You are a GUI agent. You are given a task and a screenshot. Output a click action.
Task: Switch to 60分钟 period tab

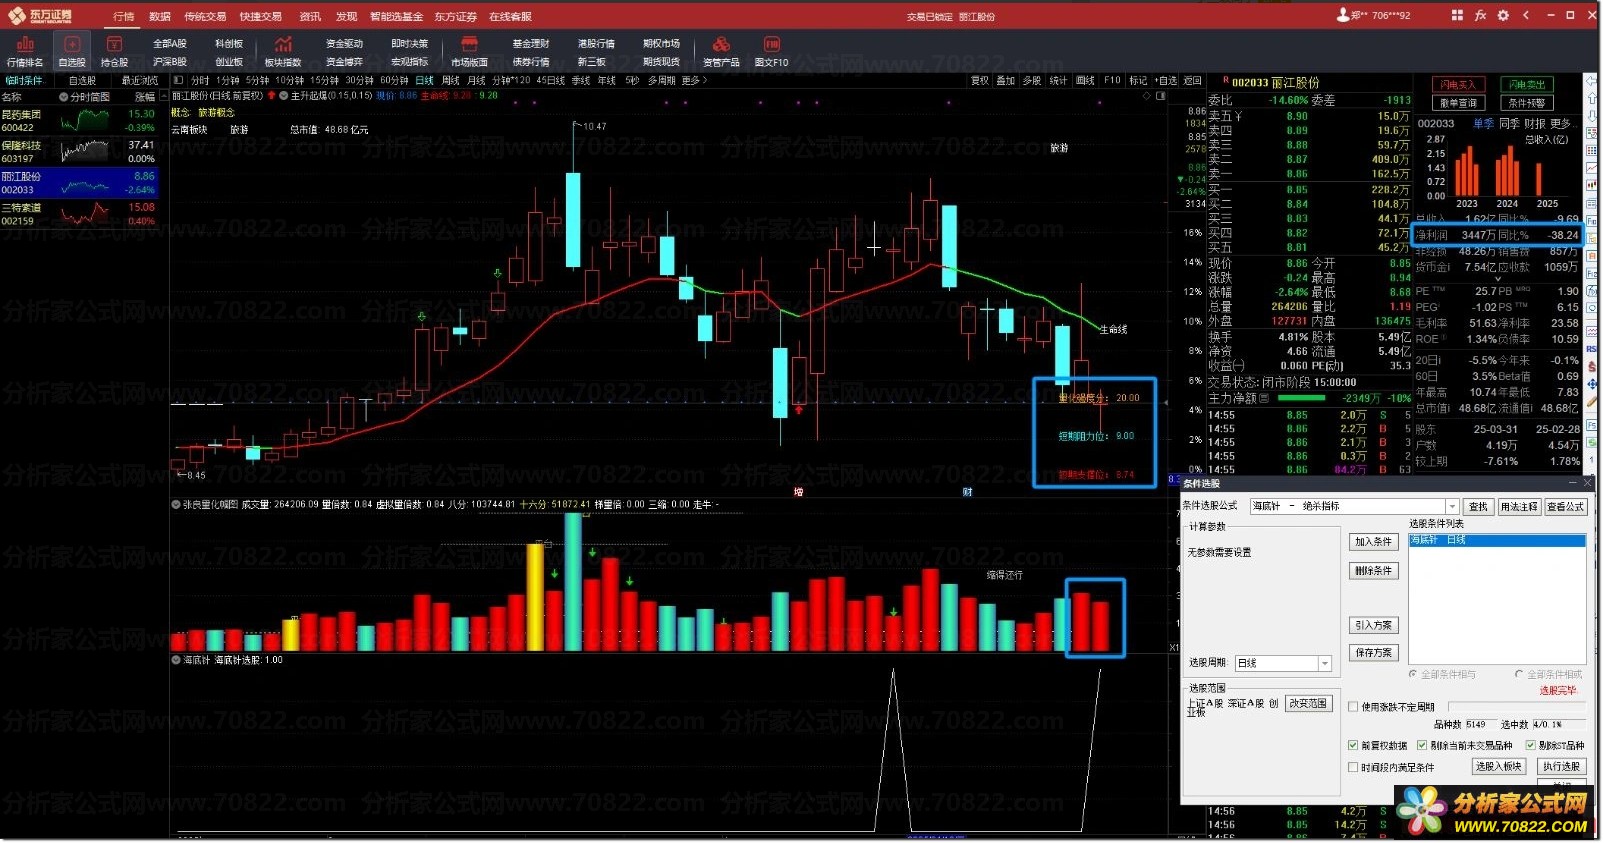tap(394, 80)
